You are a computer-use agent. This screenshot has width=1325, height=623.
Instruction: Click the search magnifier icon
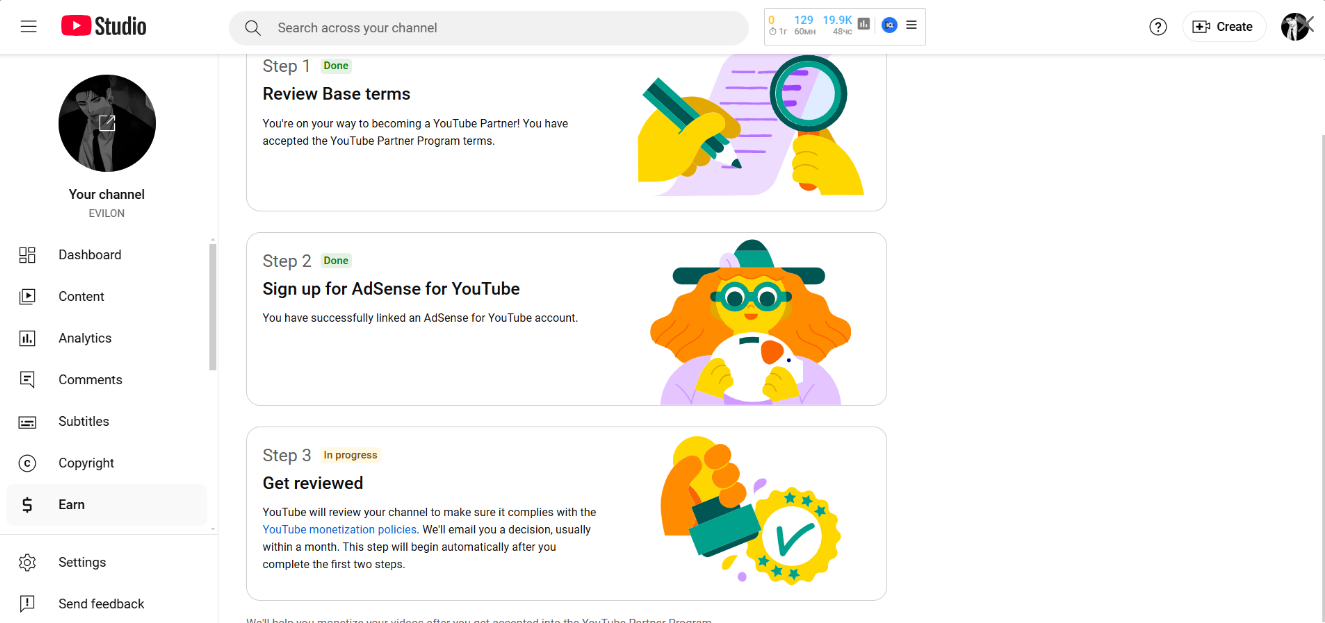253,28
